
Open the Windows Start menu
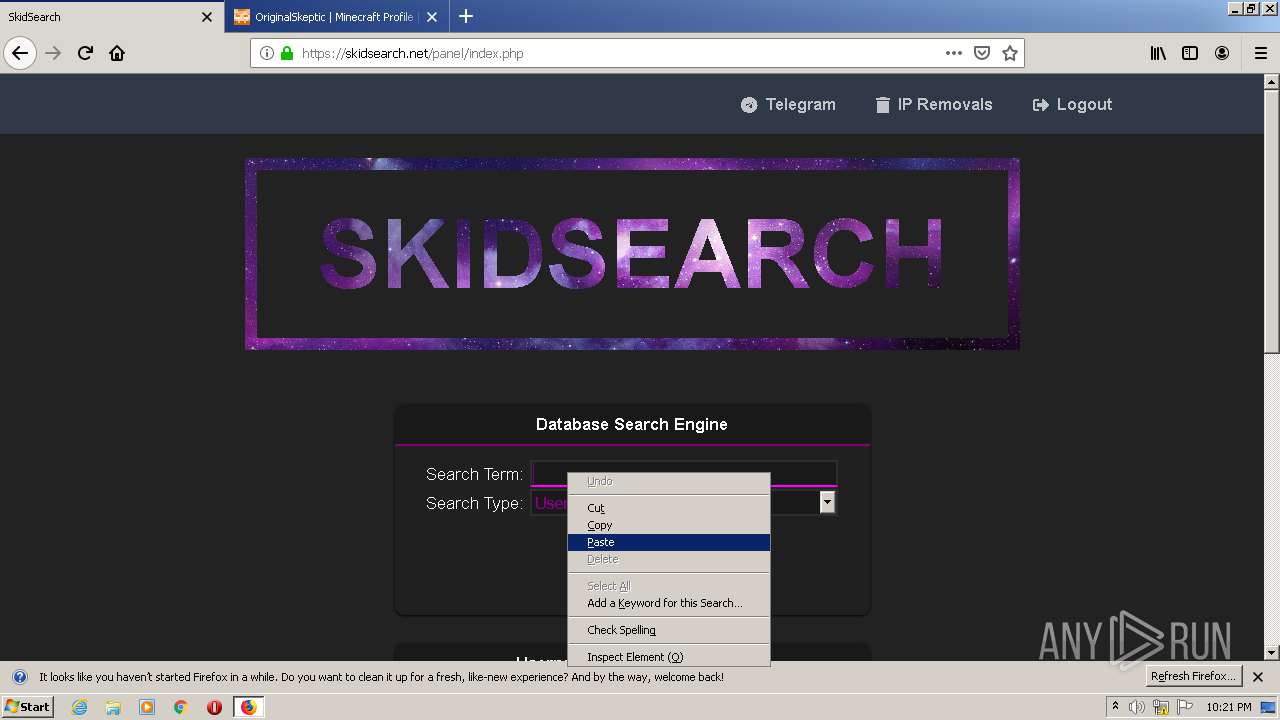(x=28, y=706)
